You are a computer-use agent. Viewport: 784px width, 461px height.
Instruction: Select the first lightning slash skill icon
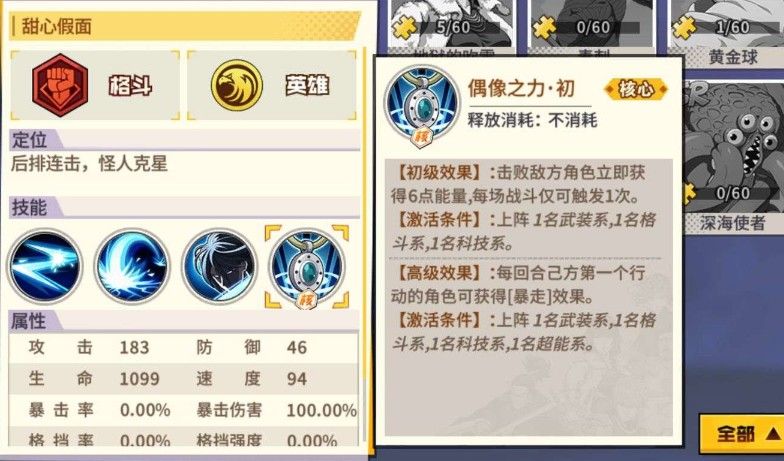coord(45,266)
